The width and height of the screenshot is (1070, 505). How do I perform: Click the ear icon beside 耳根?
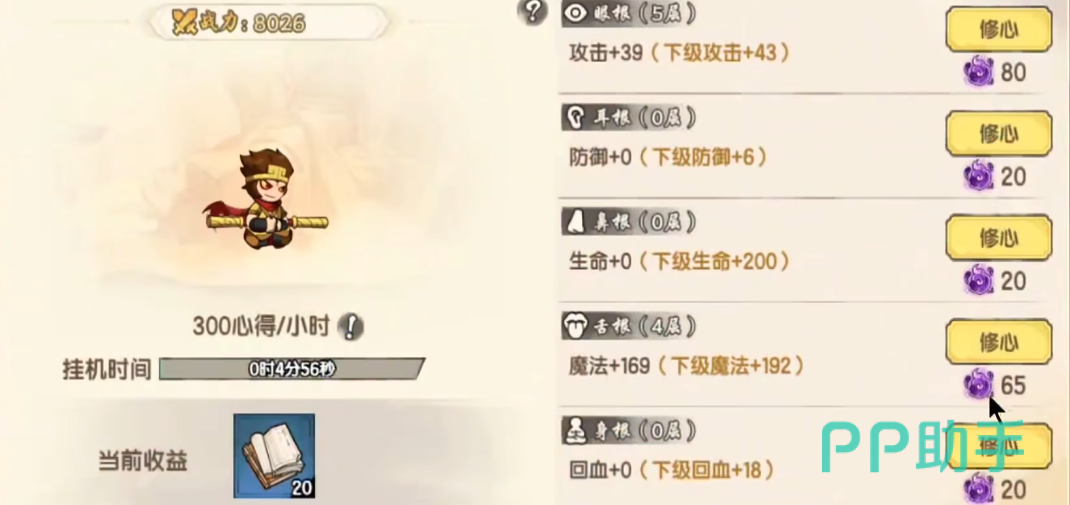[x=577, y=119]
